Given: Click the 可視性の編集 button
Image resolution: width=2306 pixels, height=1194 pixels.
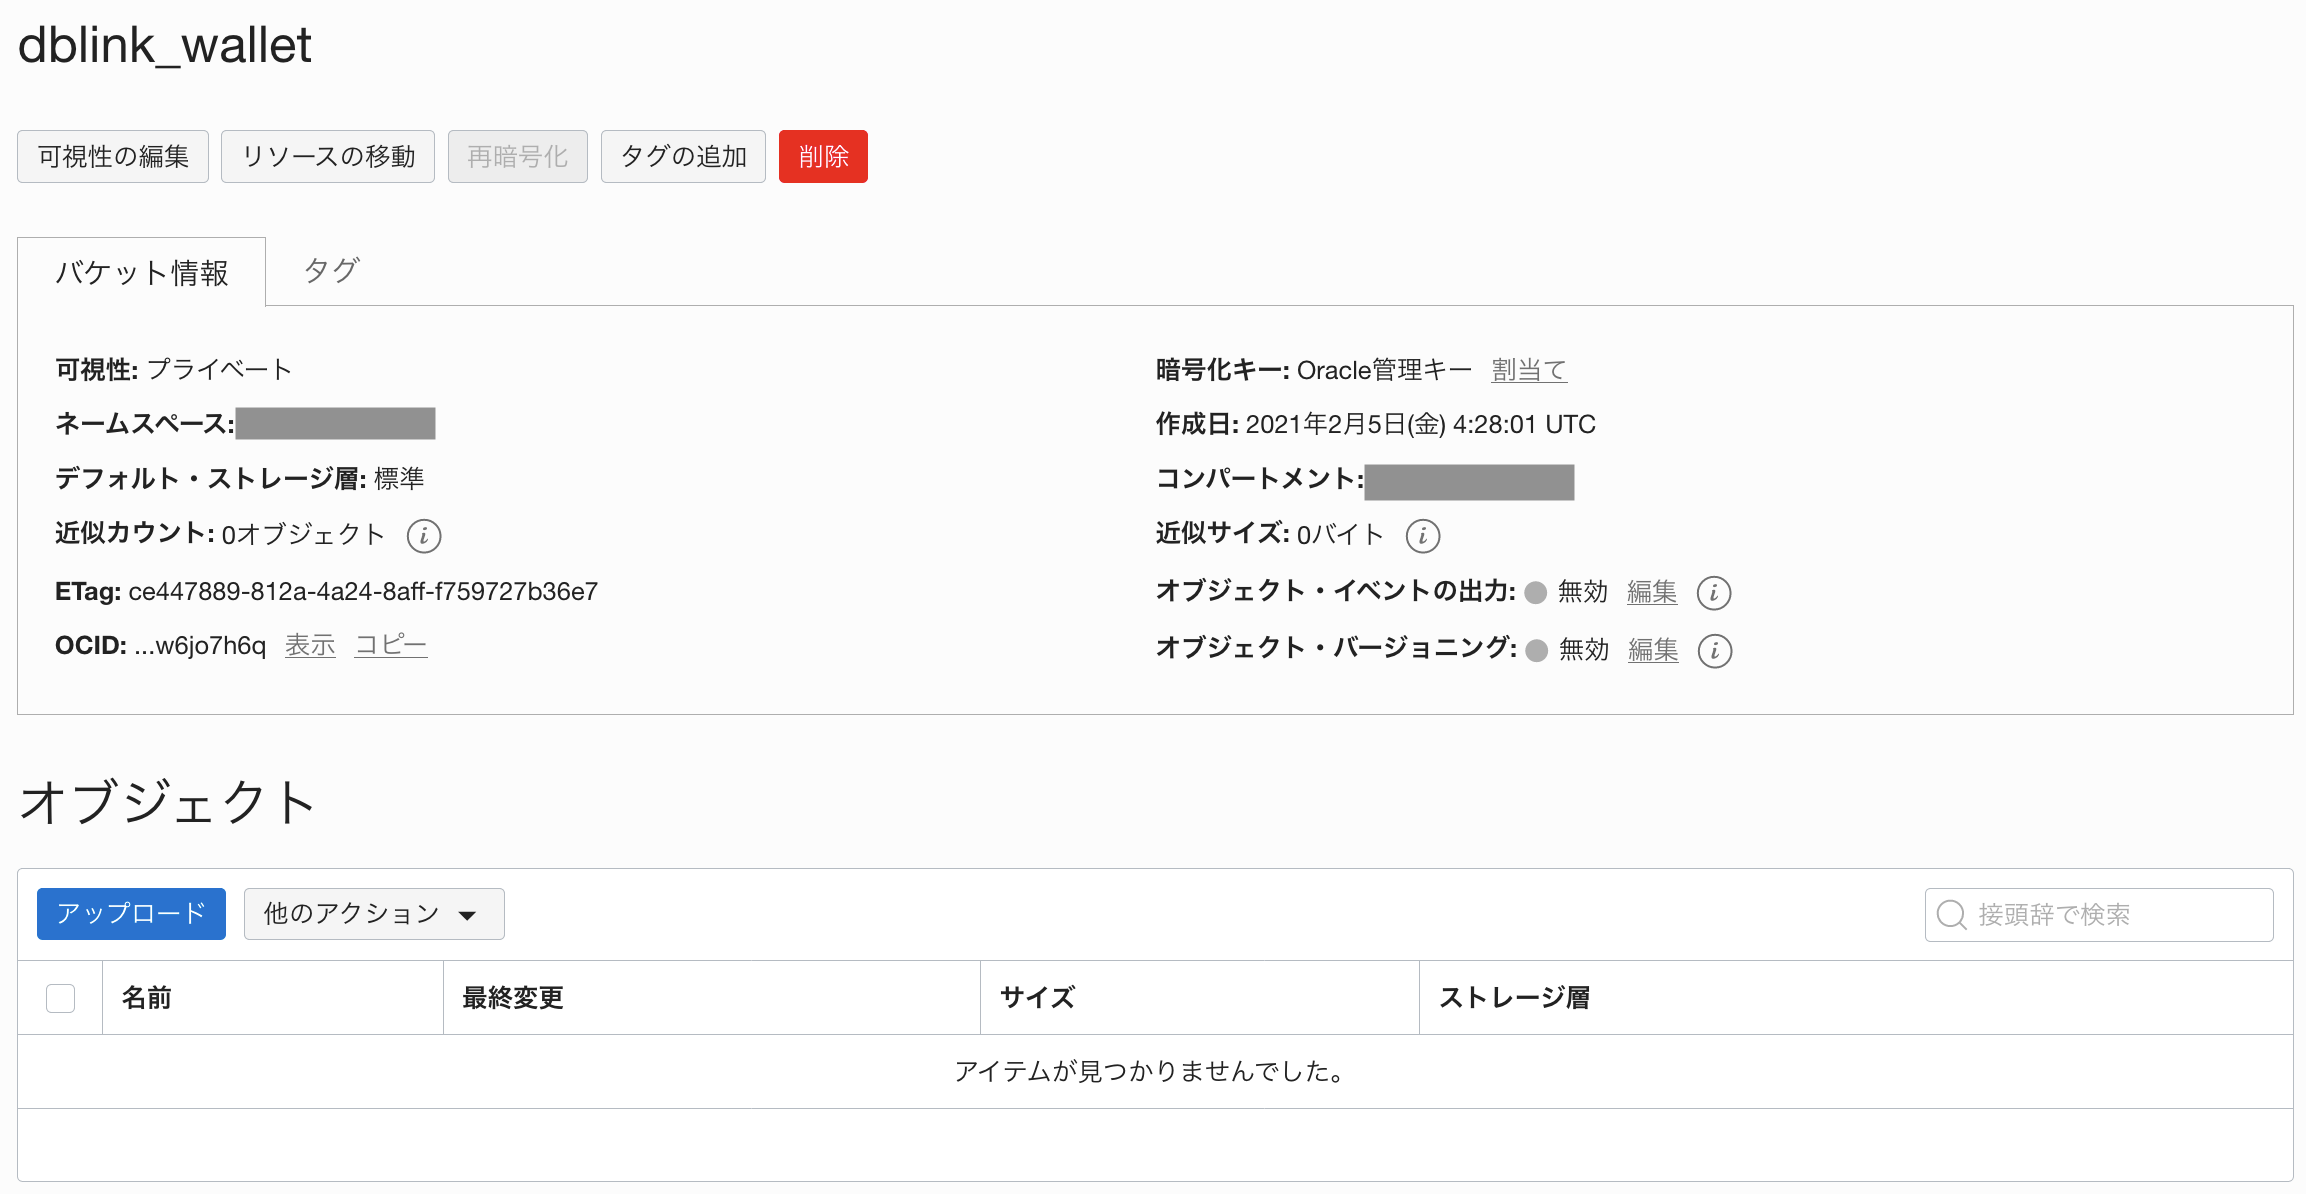Looking at the screenshot, I should 112,156.
